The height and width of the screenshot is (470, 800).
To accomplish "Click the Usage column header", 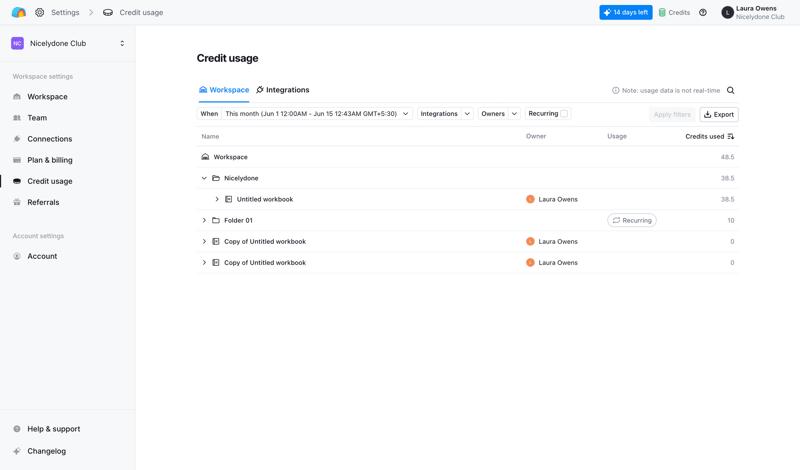I will [x=617, y=136].
